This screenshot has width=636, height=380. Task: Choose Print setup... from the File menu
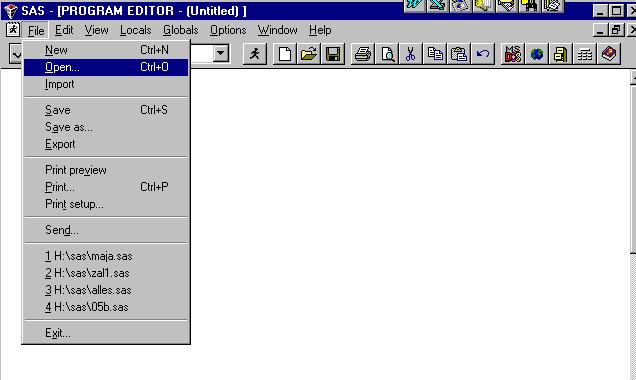[x=106, y=204]
